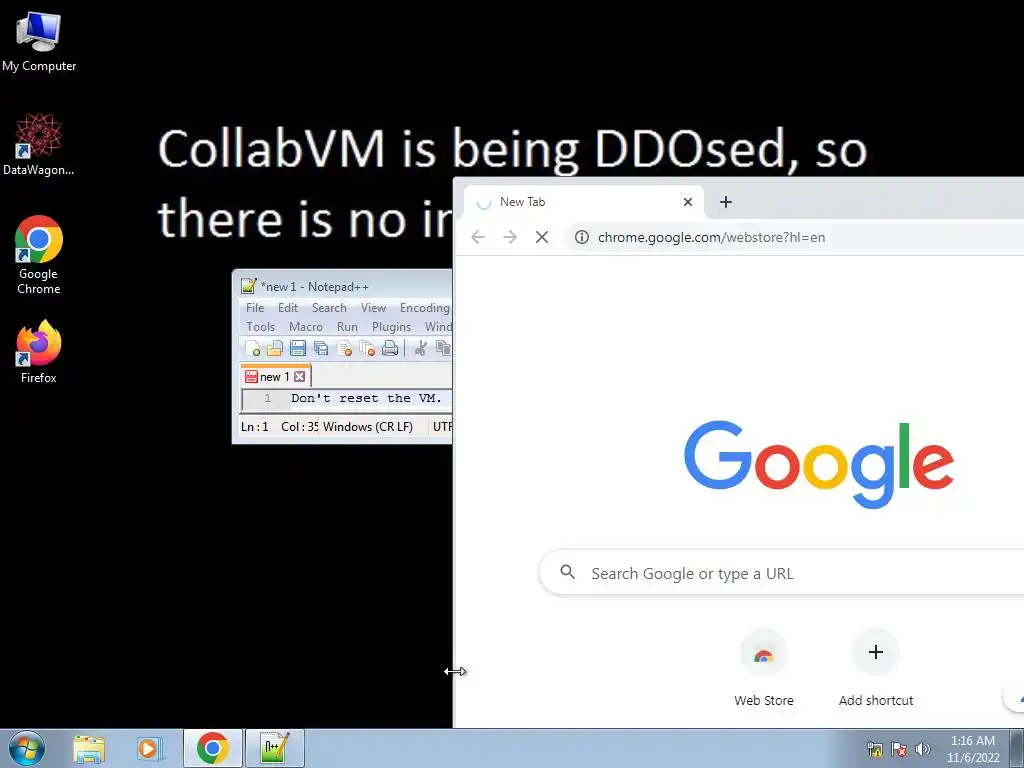The image size is (1024, 768).
Task: Select the new 1 document tab
Action: [275, 377]
